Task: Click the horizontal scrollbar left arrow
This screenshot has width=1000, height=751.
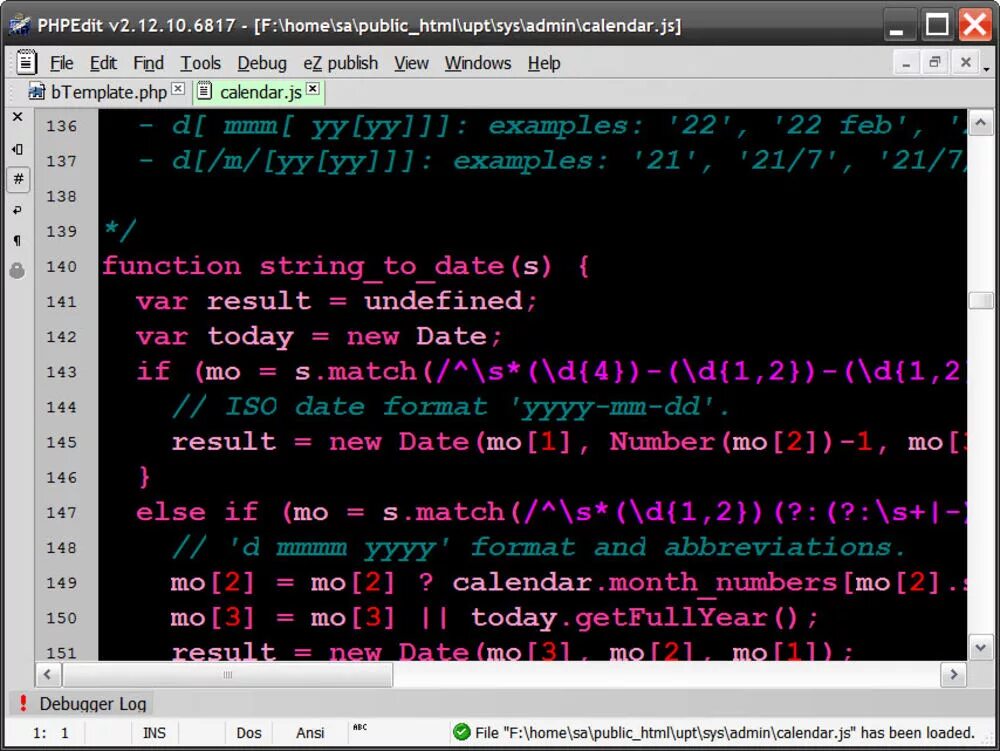Action: tap(48, 674)
